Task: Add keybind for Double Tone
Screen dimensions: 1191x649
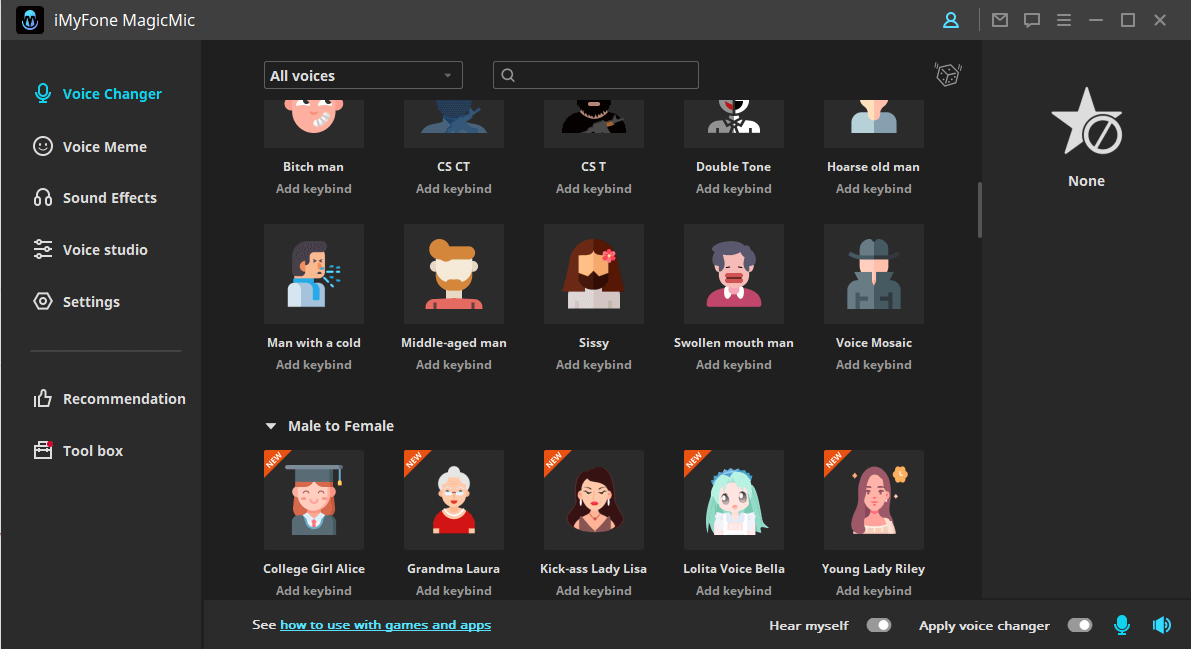Action: coord(734,188)
